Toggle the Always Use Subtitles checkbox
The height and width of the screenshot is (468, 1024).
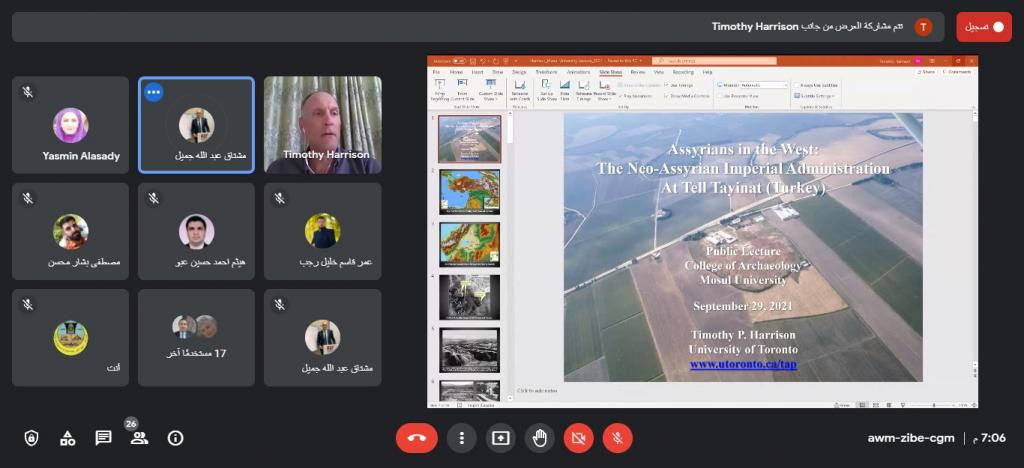tap(797, 85)
